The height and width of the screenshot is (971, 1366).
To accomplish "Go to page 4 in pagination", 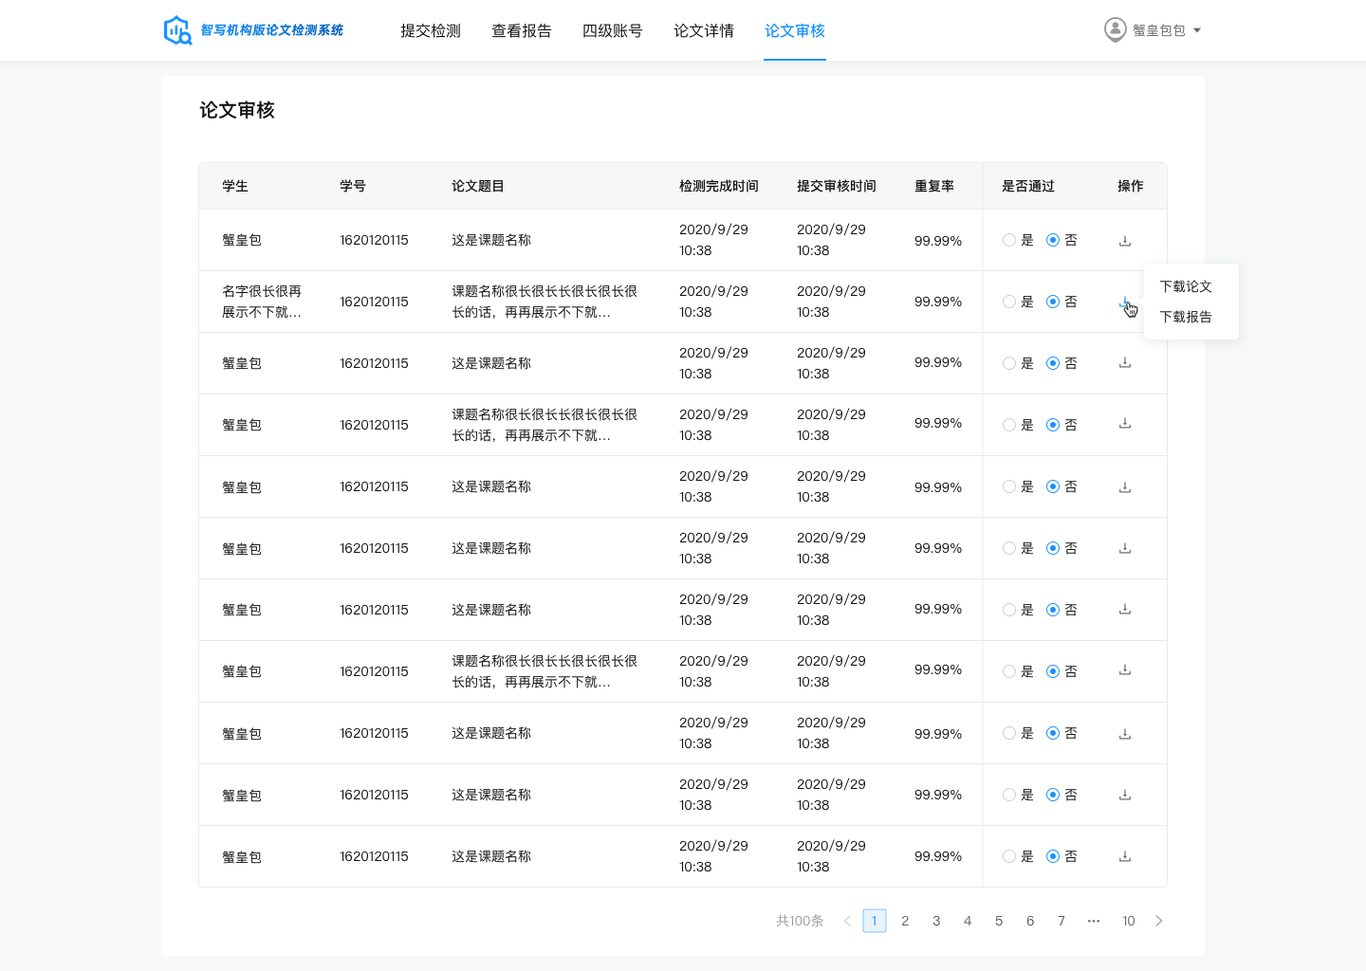I will (967, 921).
